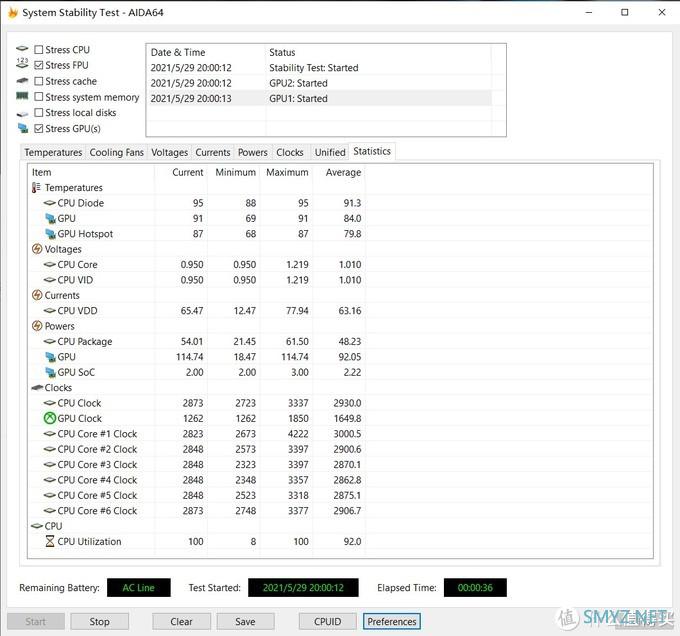680x636 pixels.
Task: Select the Statistics tab
Action: click(372, 151)
